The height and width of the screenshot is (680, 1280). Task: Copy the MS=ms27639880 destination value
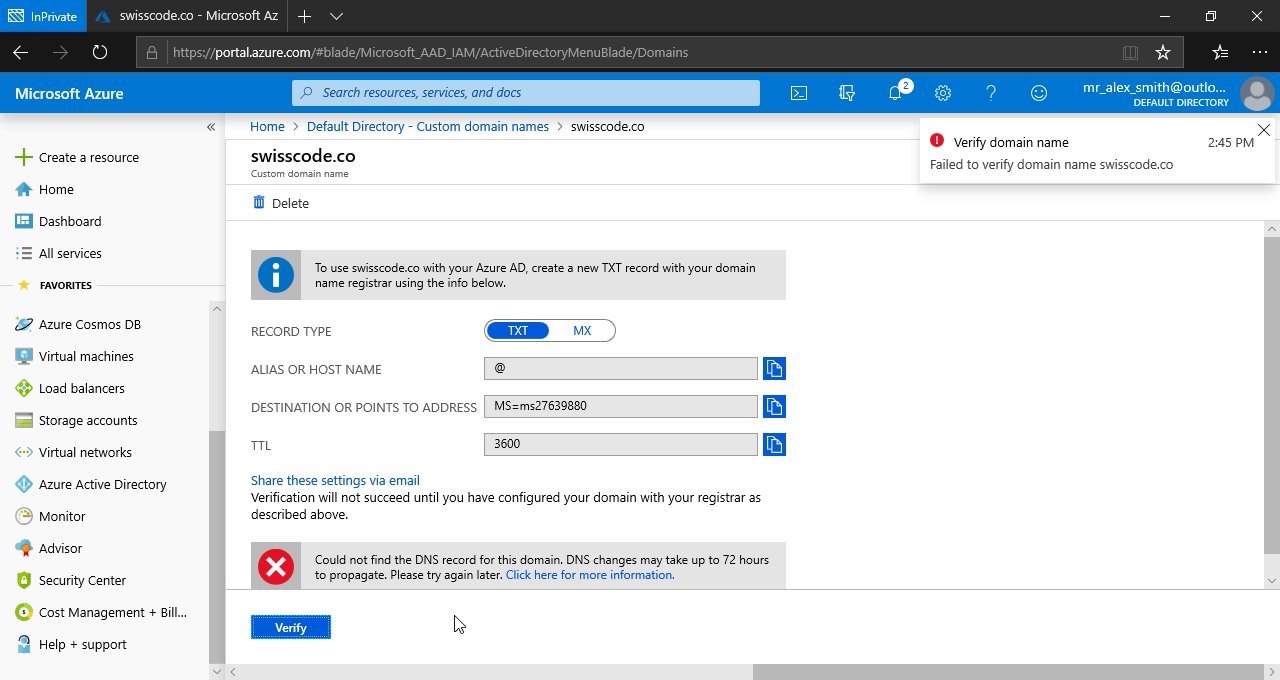coord(774,407)
